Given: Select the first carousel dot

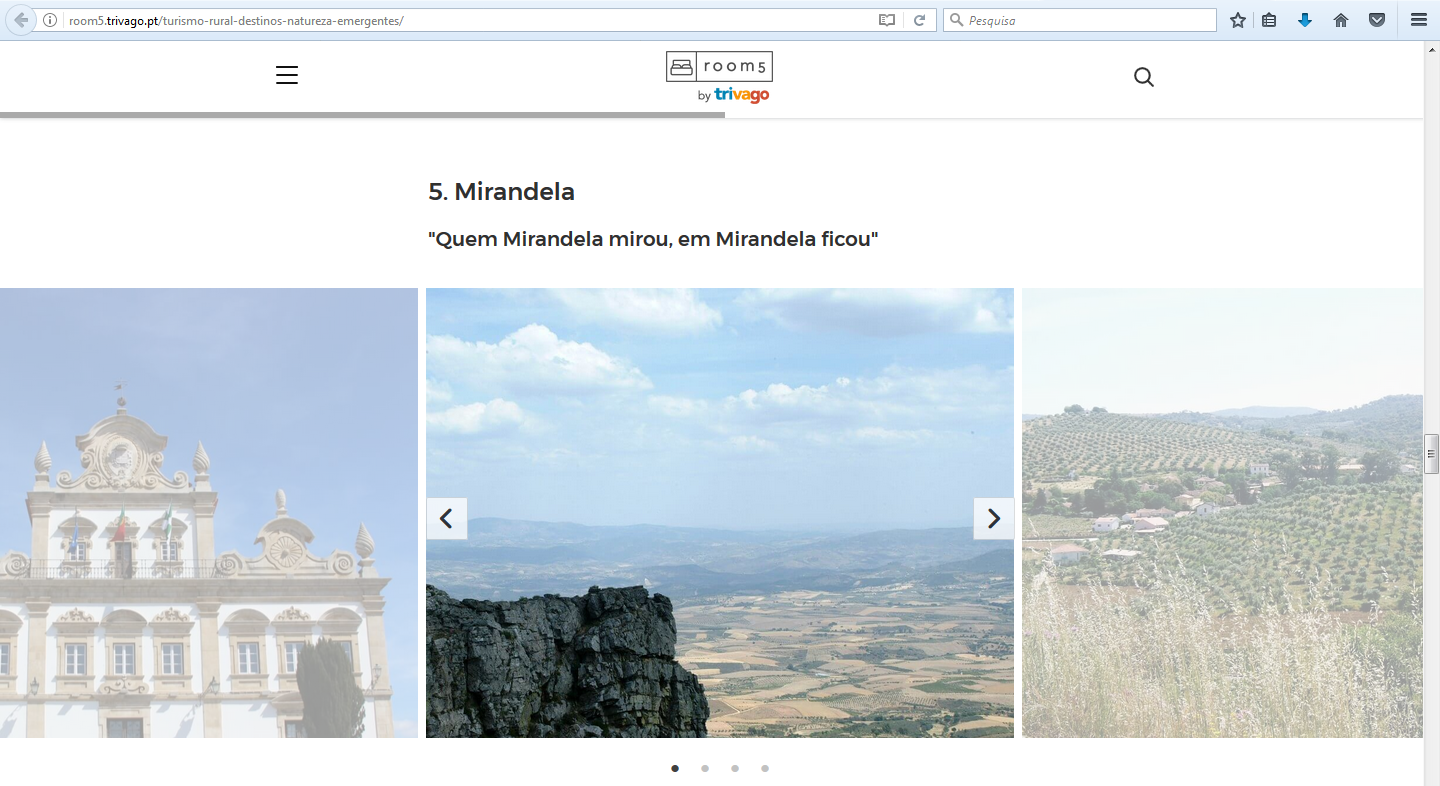Looking at the screenshot, I should point(675,768).
